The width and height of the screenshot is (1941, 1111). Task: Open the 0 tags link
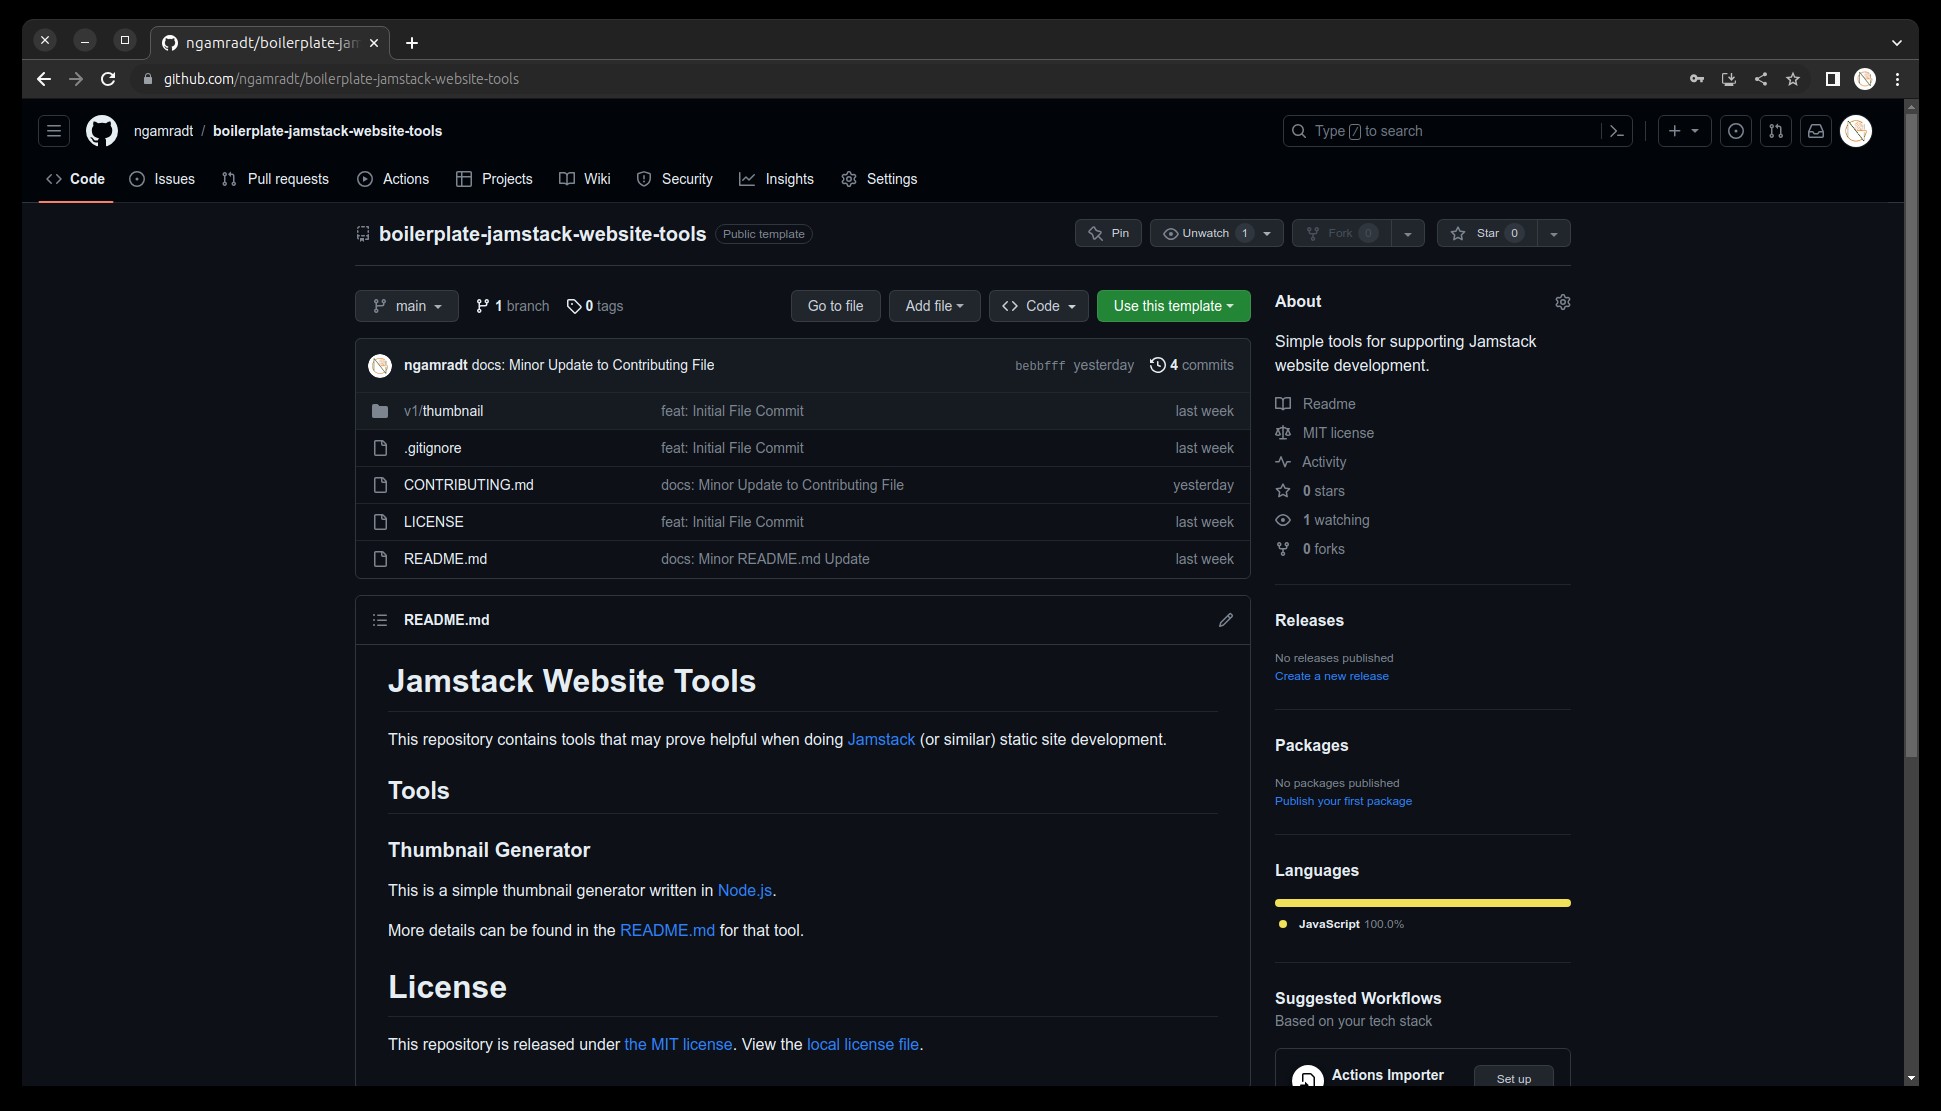click(595, 306)
